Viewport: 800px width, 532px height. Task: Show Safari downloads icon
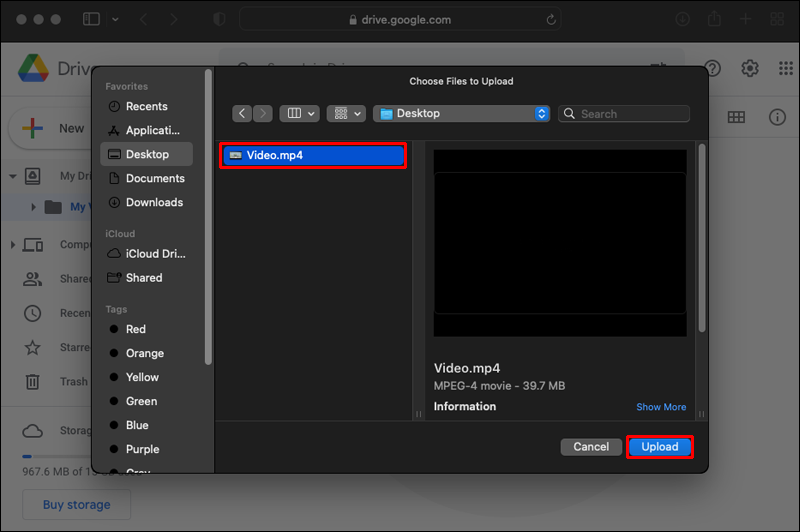pyautogui.click(x=682, y=19)
